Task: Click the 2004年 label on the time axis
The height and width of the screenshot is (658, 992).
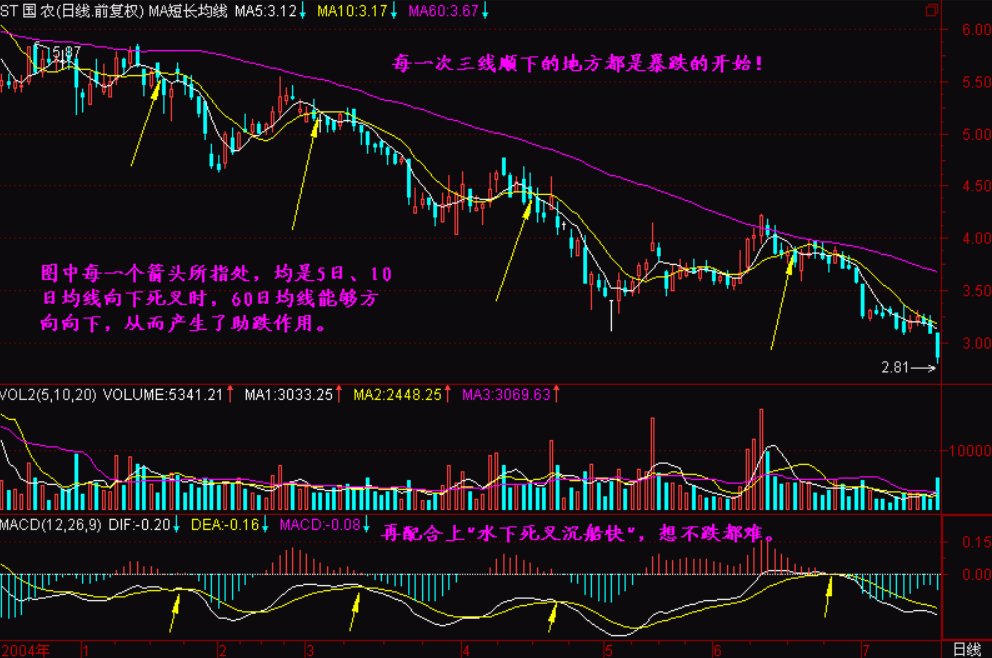Action: click(25, 649)
